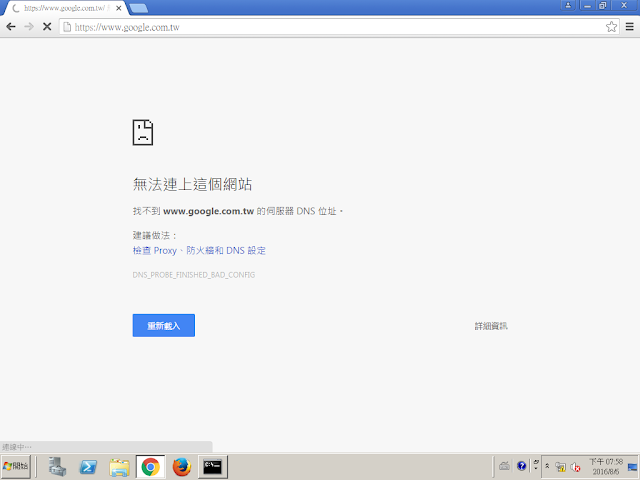The width and height of the screenshot is (640, 480).
Task: Click the 重新載入 reload button
Action: pyautogui.click(x=164, y=325)
